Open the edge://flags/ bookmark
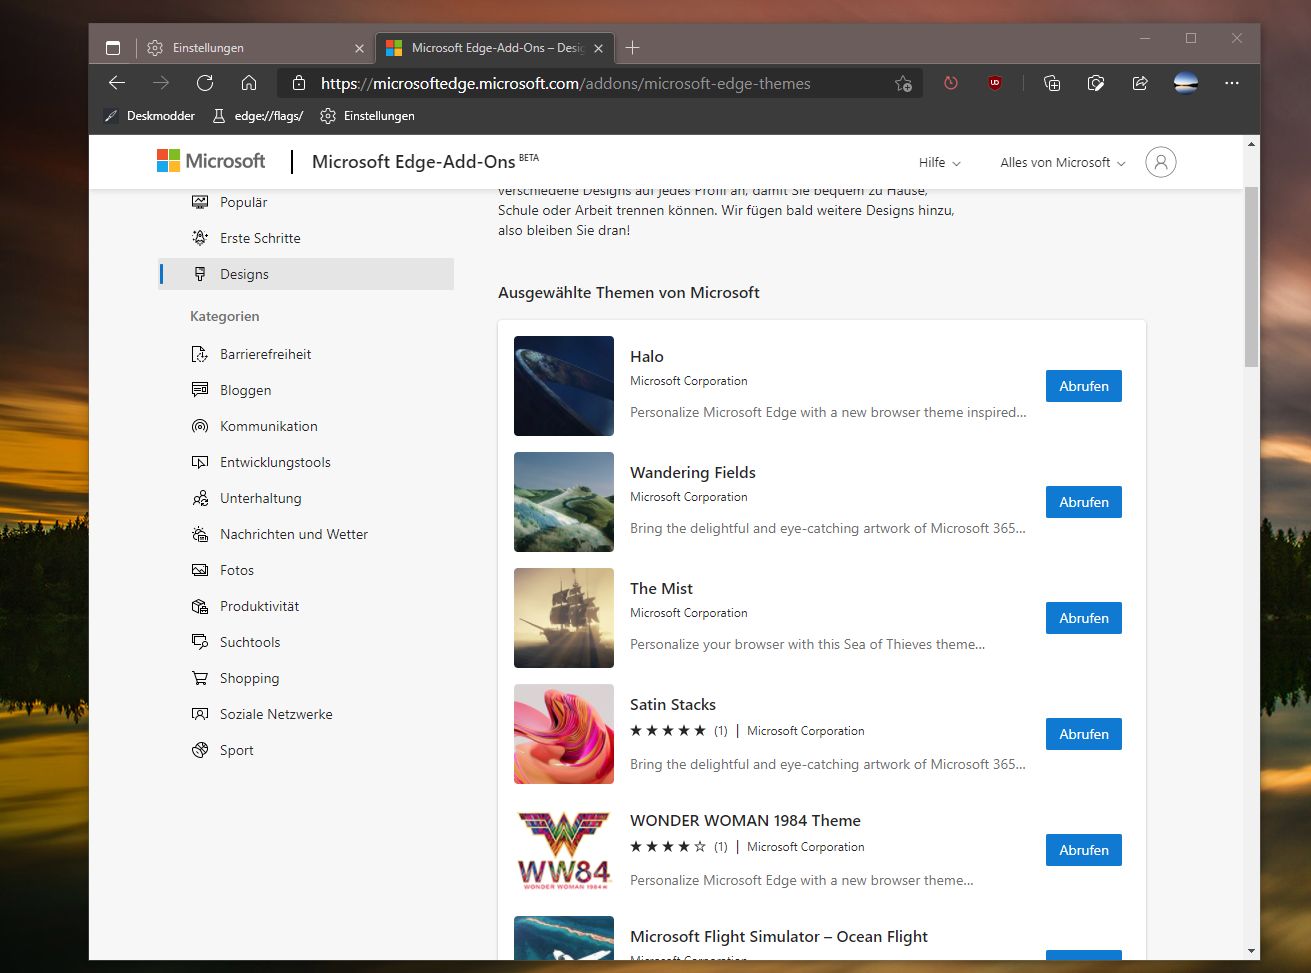This screenshot has height=973, width=1311. click(257, 116)
